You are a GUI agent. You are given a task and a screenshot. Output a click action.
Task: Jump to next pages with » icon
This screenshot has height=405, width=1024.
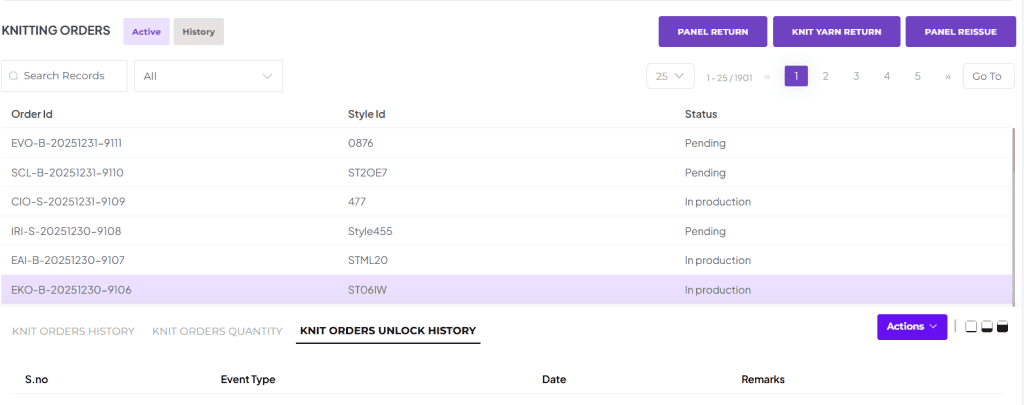pyautogui.click(x=947, y=76)
